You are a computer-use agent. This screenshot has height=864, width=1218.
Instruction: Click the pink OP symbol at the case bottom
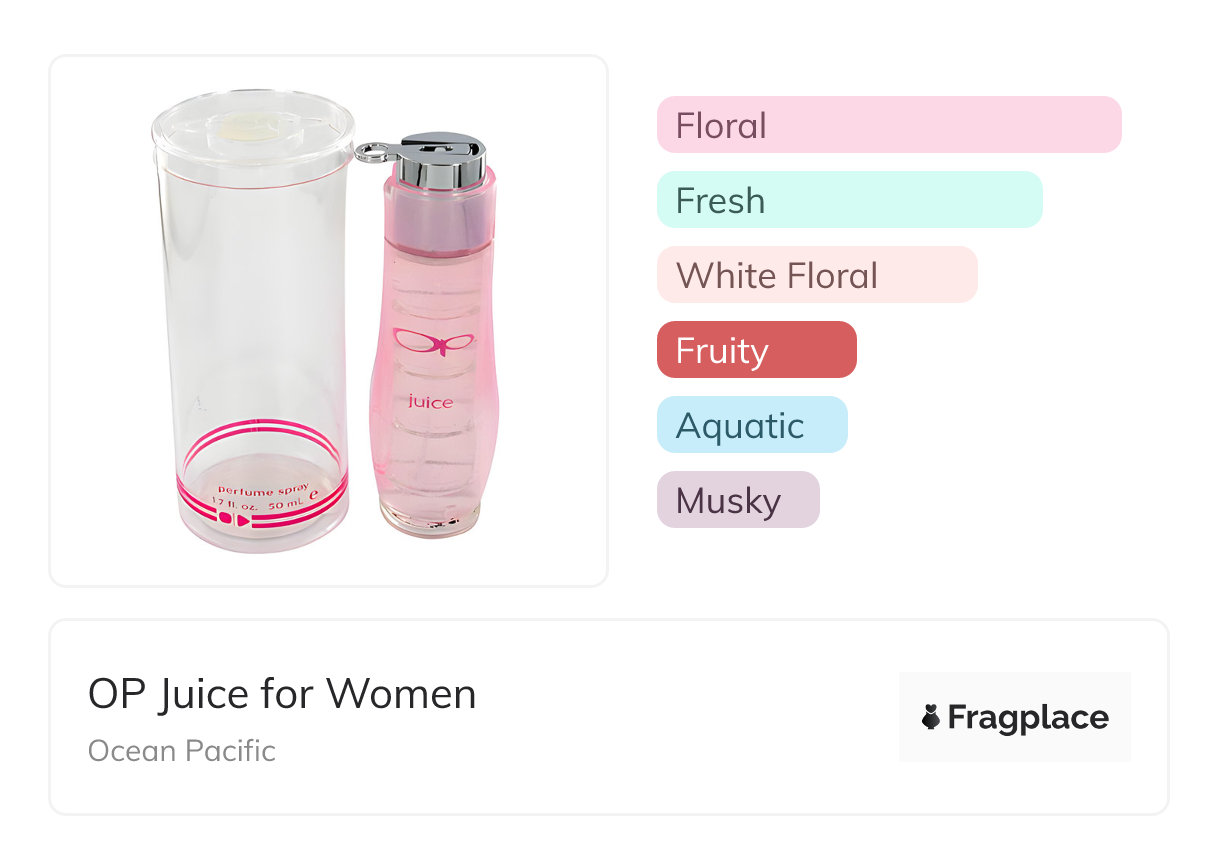(235, 520)
